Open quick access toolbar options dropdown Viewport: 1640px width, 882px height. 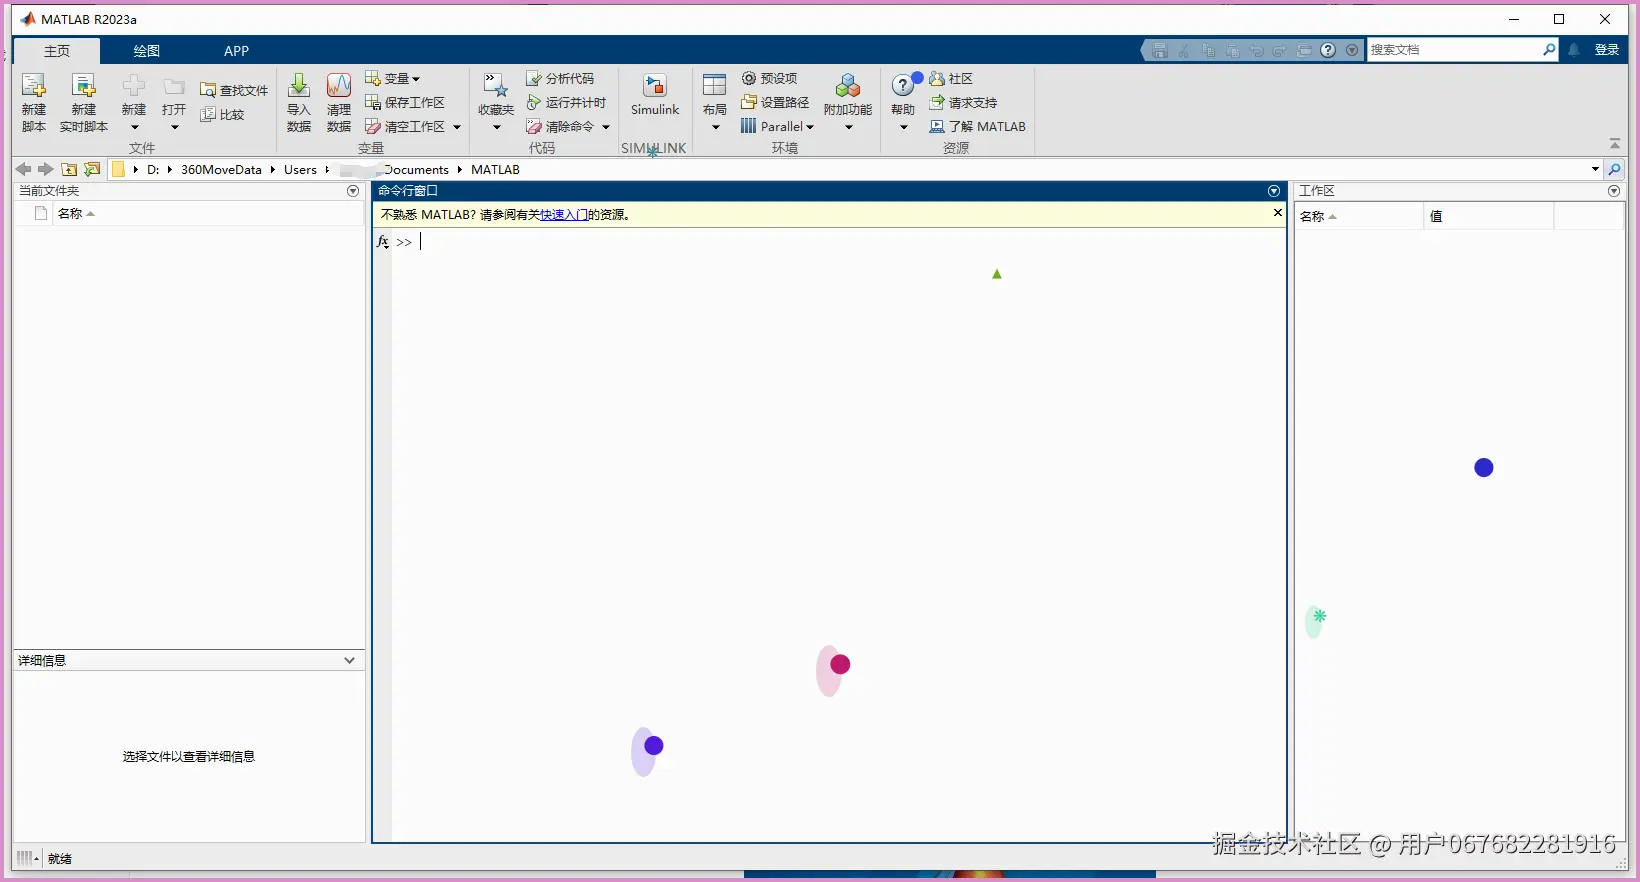1352,50
